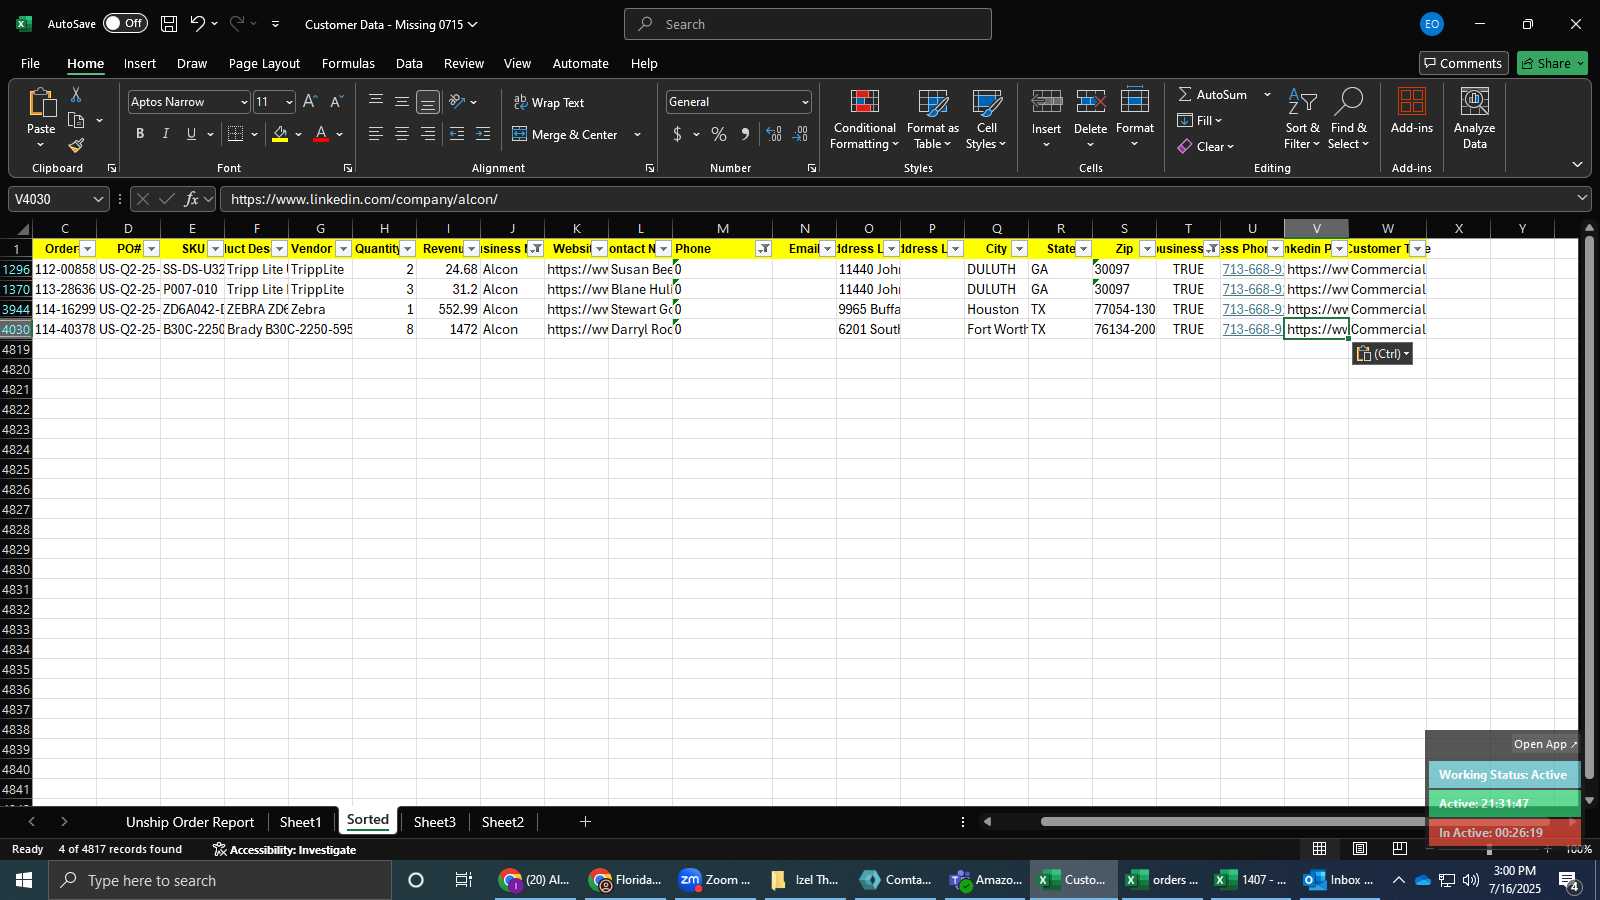The width and height of the screenshot is (1600, 900).
Task: Click the Select All corner triangle
Action: [x=22, y=229]
